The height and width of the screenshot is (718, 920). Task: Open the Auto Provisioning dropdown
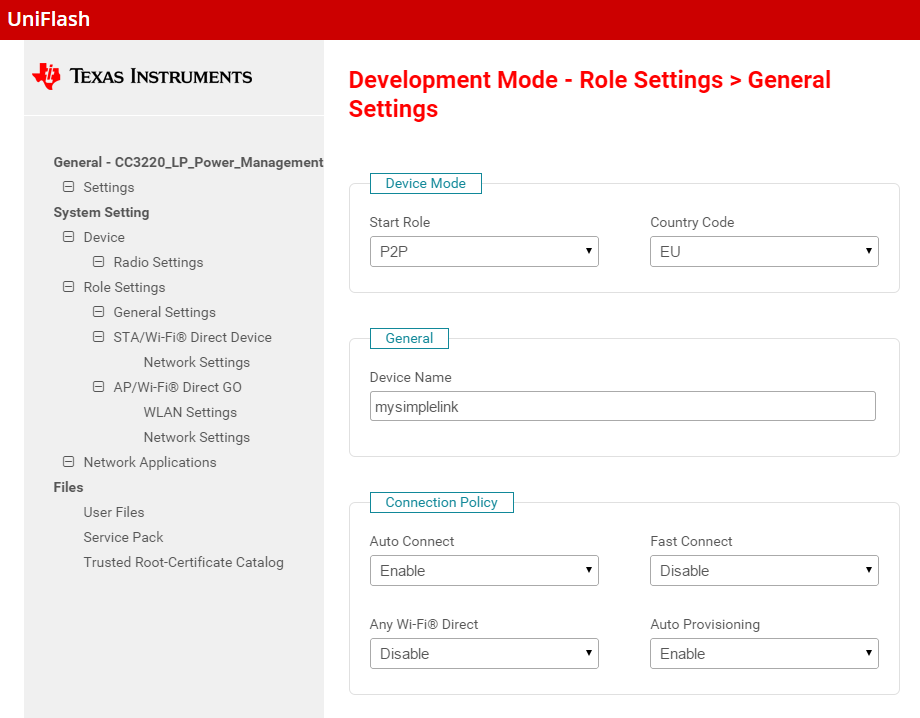(764, 653)
